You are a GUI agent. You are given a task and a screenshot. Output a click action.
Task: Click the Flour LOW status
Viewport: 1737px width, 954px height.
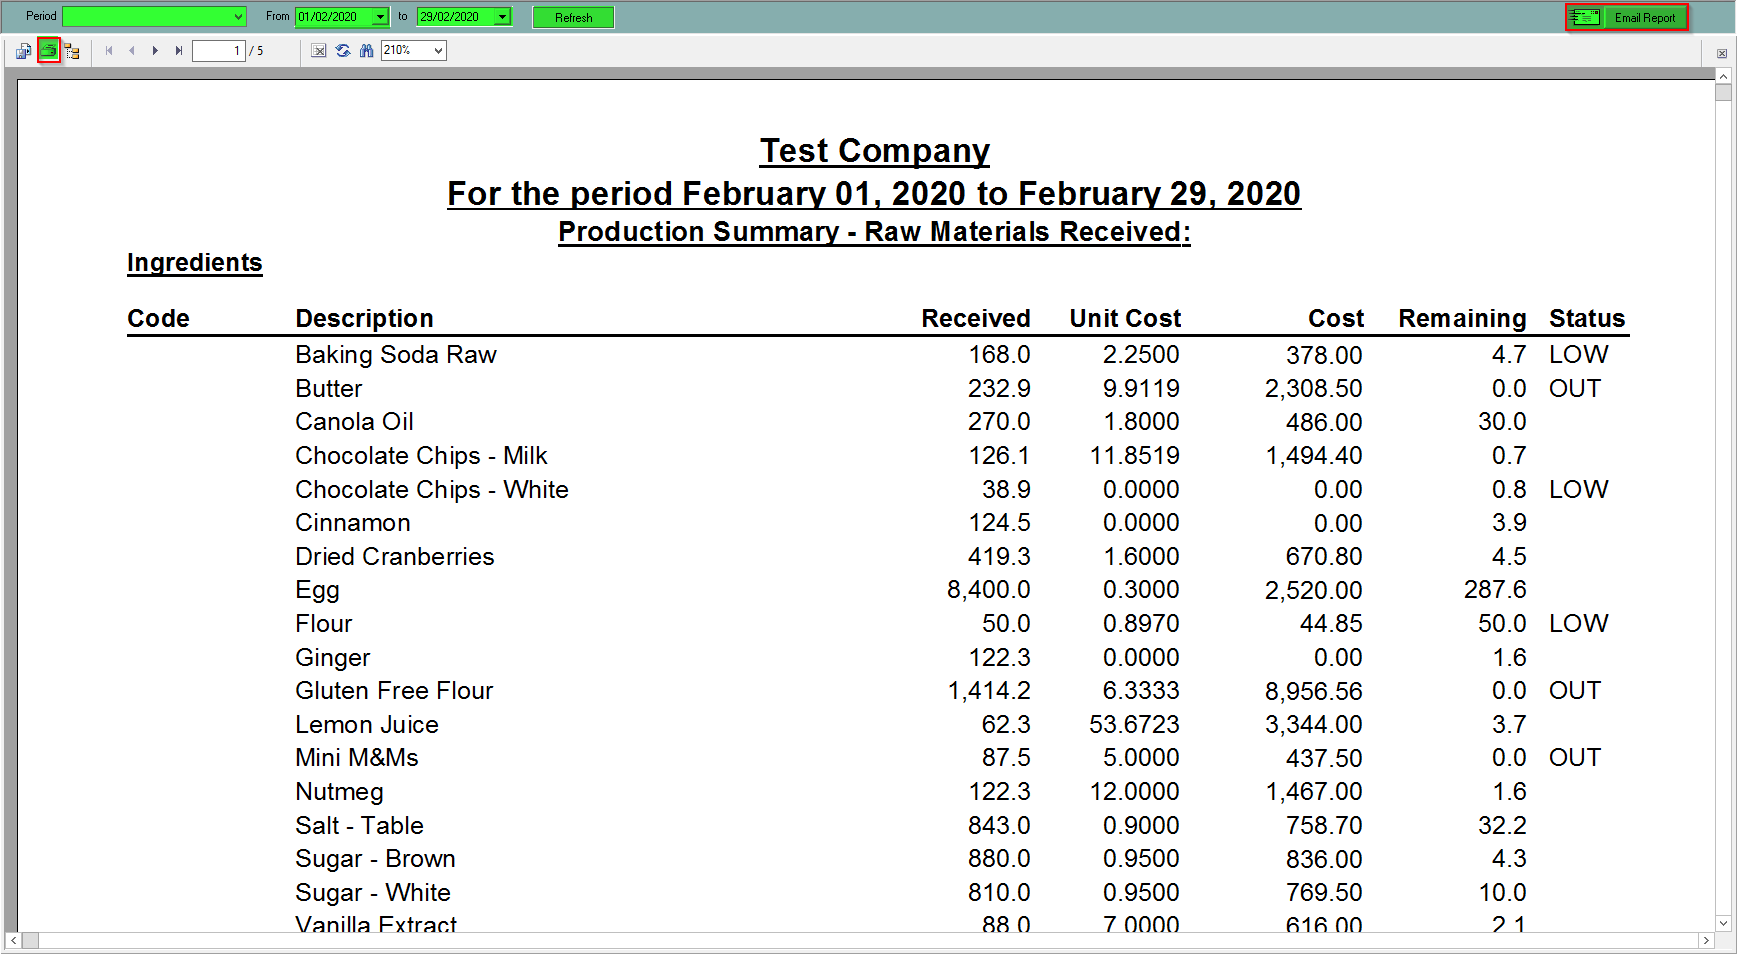pyautogui.click(x=1579, y=624)
